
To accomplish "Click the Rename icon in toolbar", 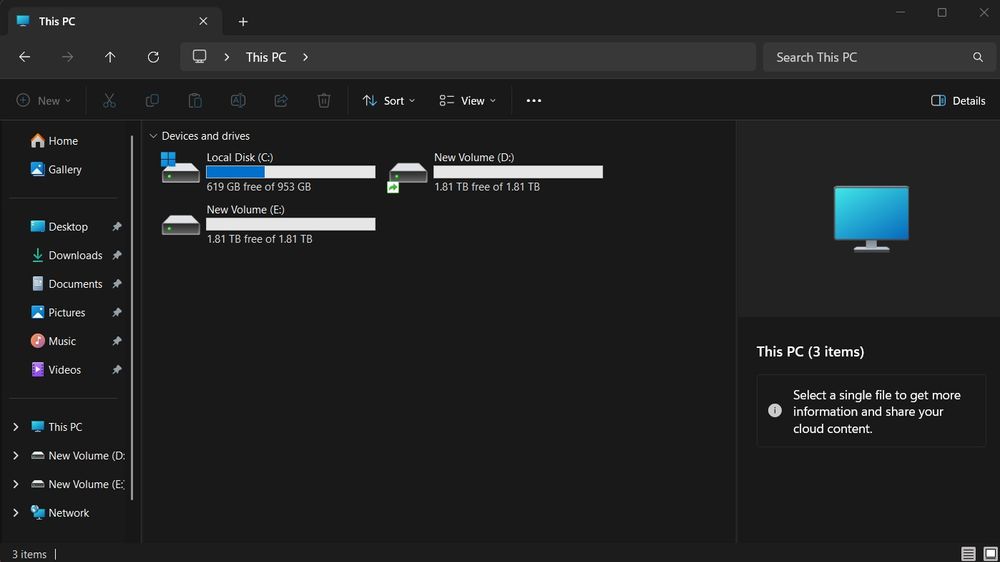I will (x=238, y=100).
